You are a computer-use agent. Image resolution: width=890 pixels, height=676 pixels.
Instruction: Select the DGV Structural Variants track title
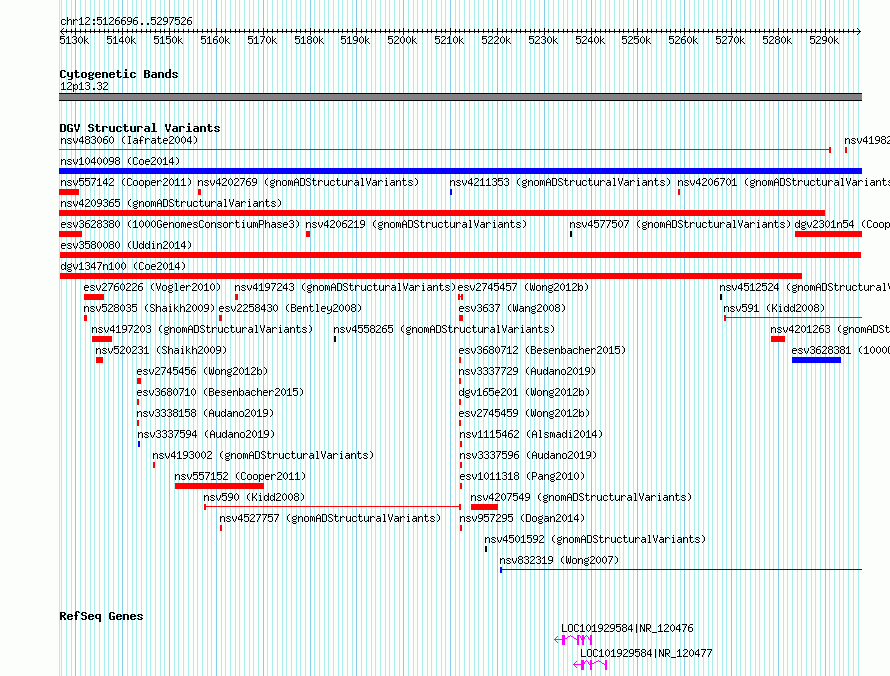point(140,128)
